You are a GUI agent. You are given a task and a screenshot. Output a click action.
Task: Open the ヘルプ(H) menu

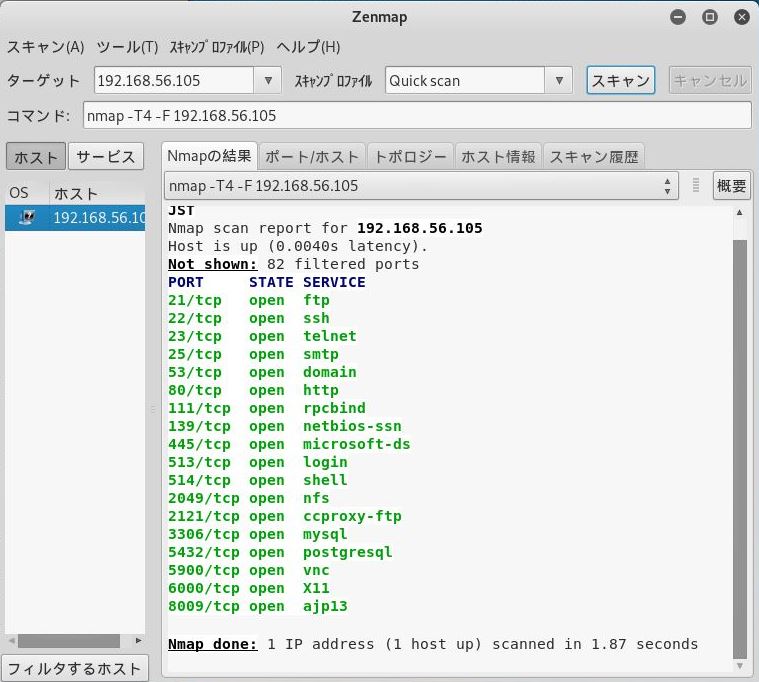coord(308,47)
